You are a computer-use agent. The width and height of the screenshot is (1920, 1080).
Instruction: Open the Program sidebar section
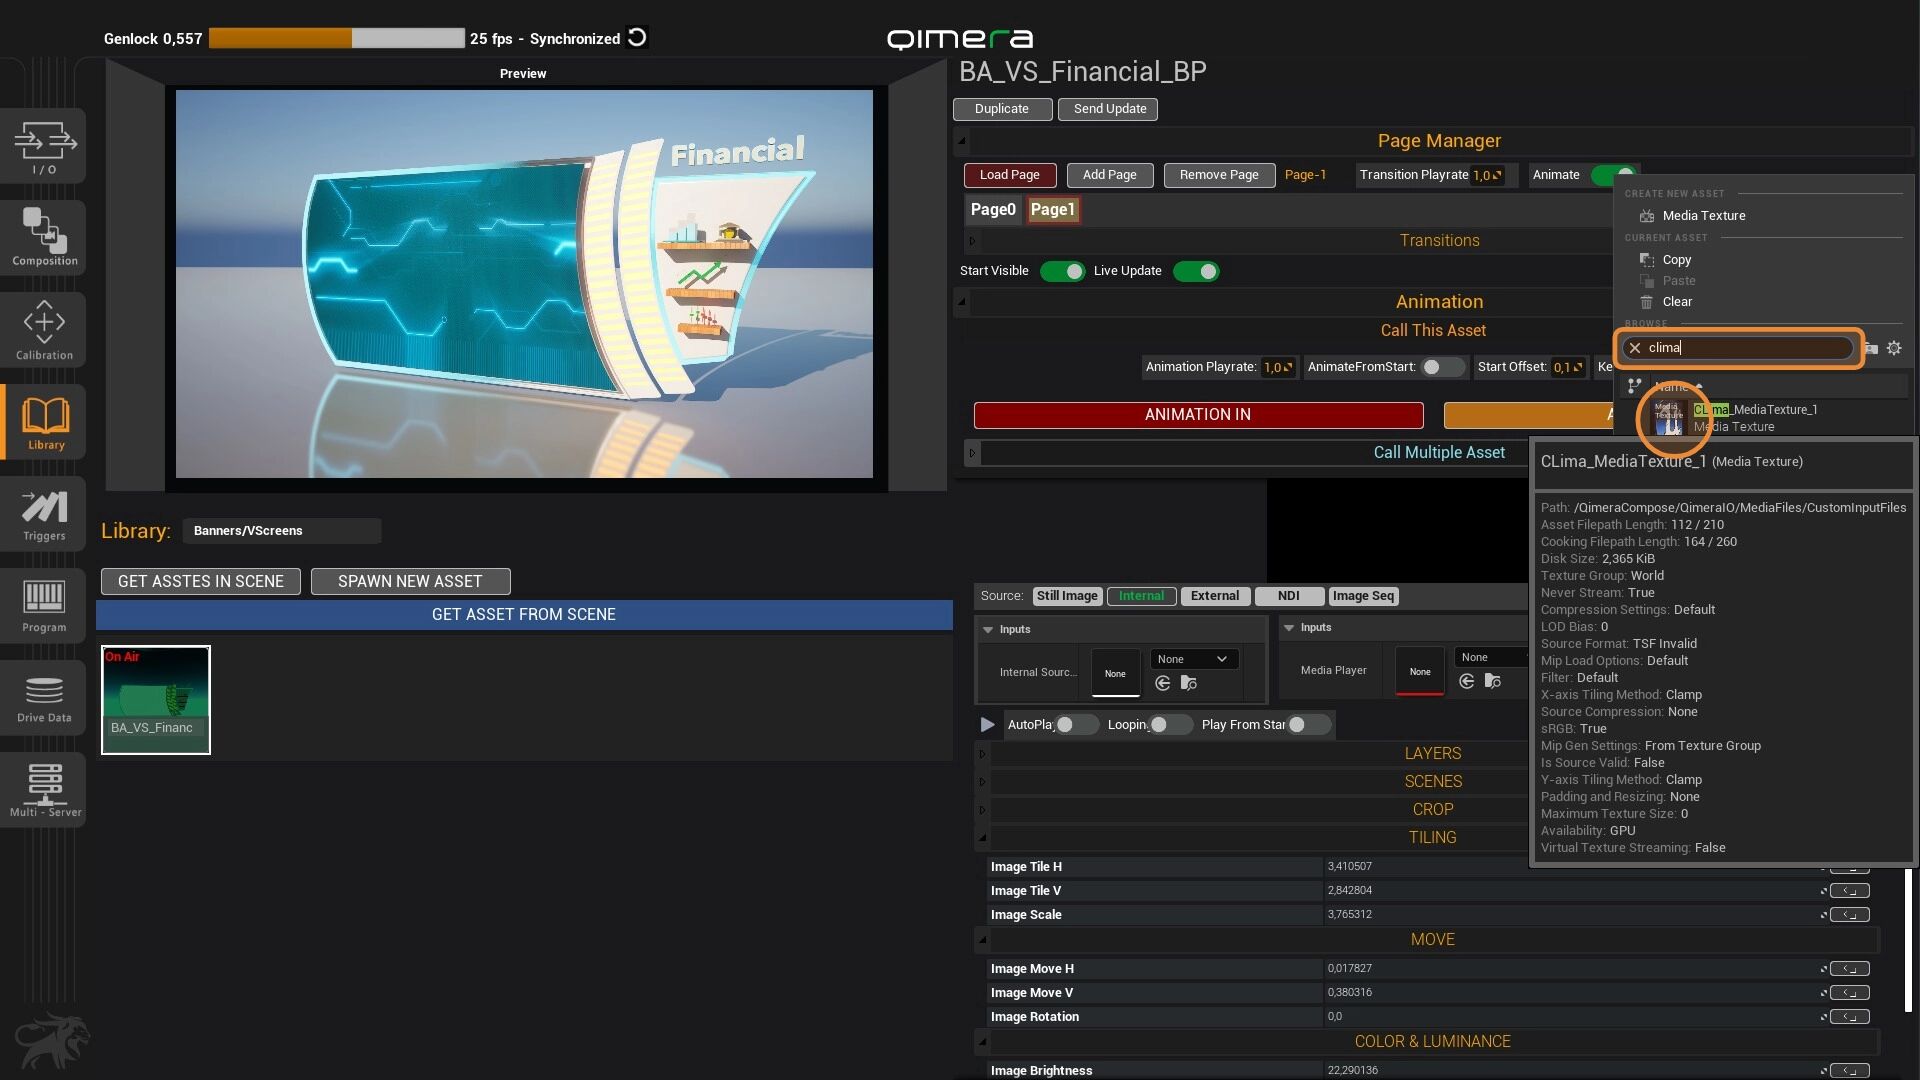(44, 605)
